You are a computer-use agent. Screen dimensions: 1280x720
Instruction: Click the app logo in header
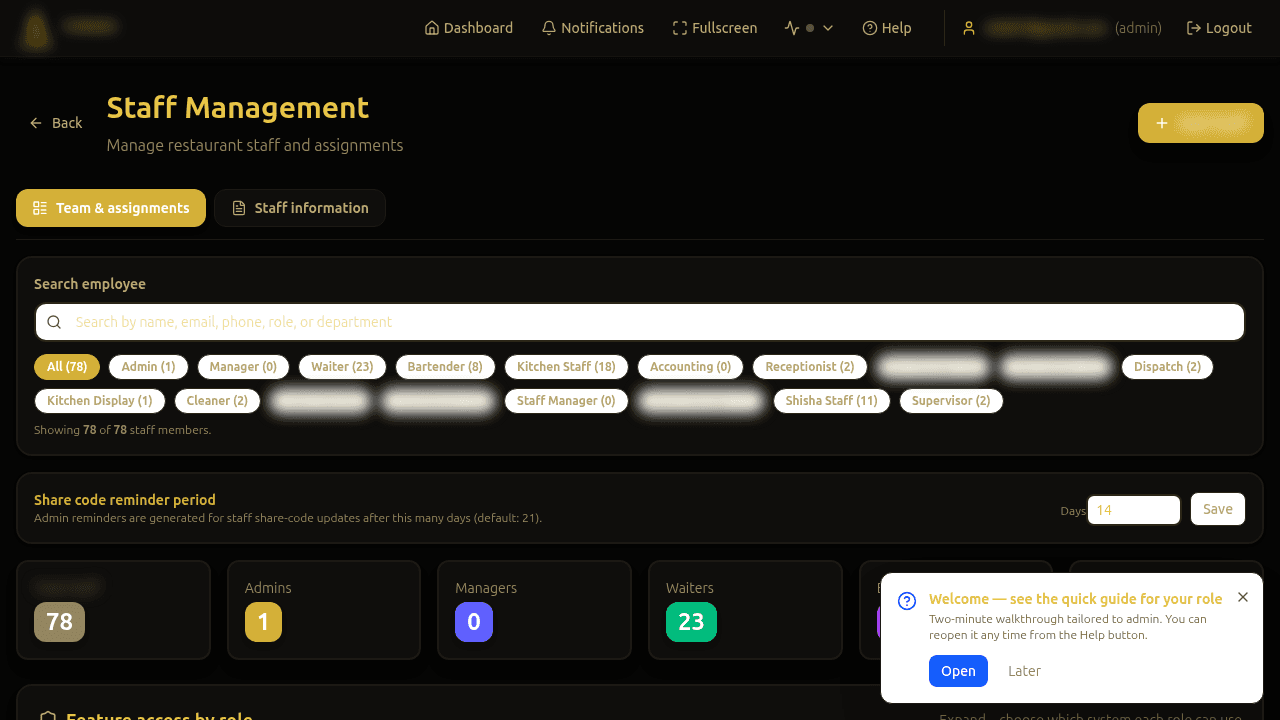pos(37,29)
